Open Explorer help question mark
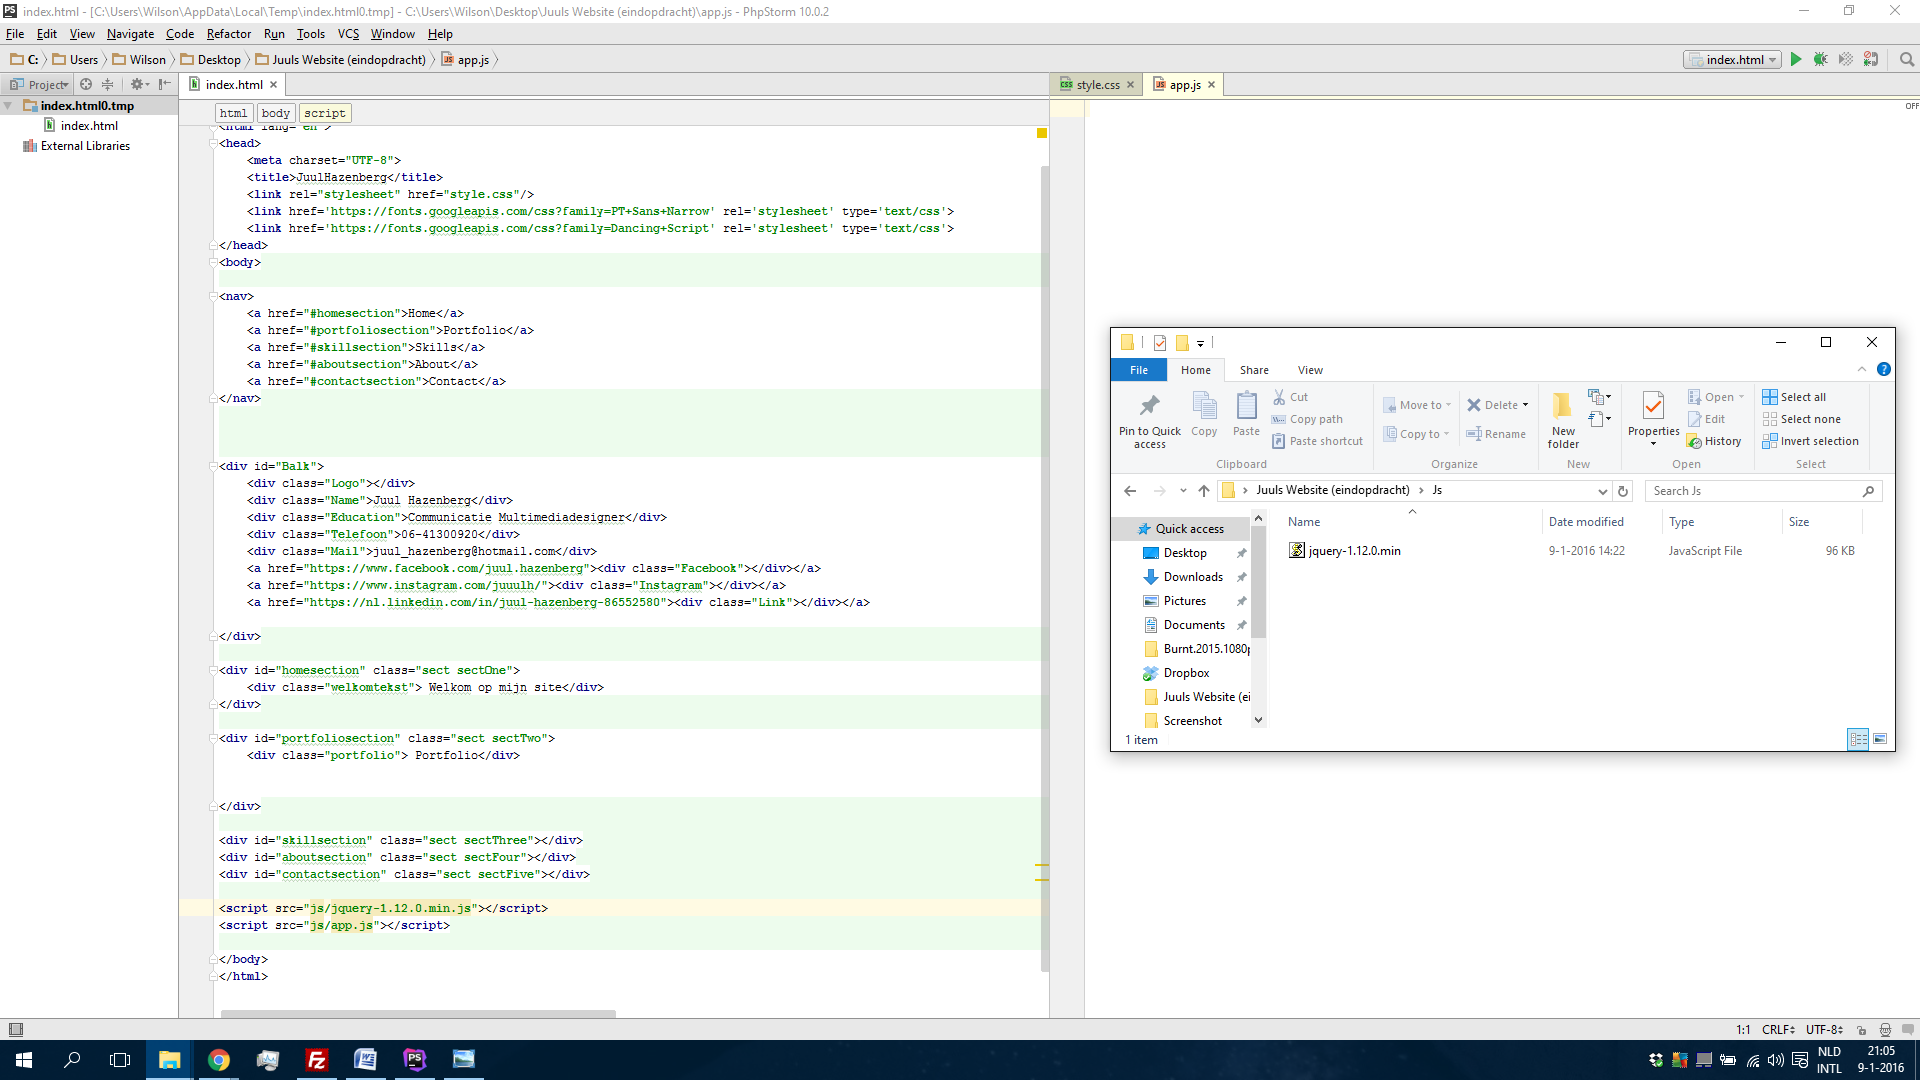Screen dimensions: 1920x1080 [x=1884, y=369]
